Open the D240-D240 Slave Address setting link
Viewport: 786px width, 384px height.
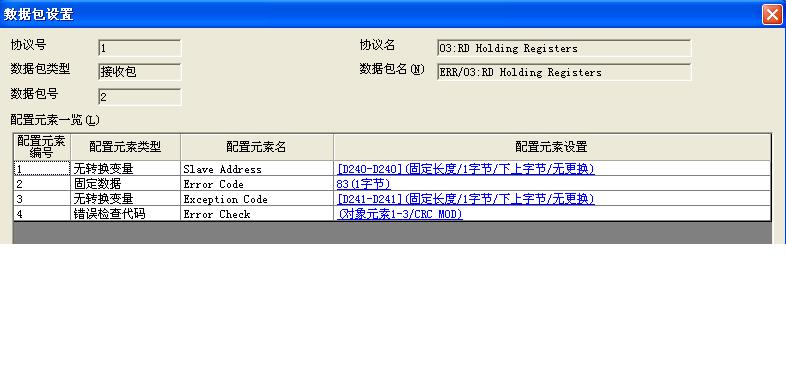(x=466, y=169)
